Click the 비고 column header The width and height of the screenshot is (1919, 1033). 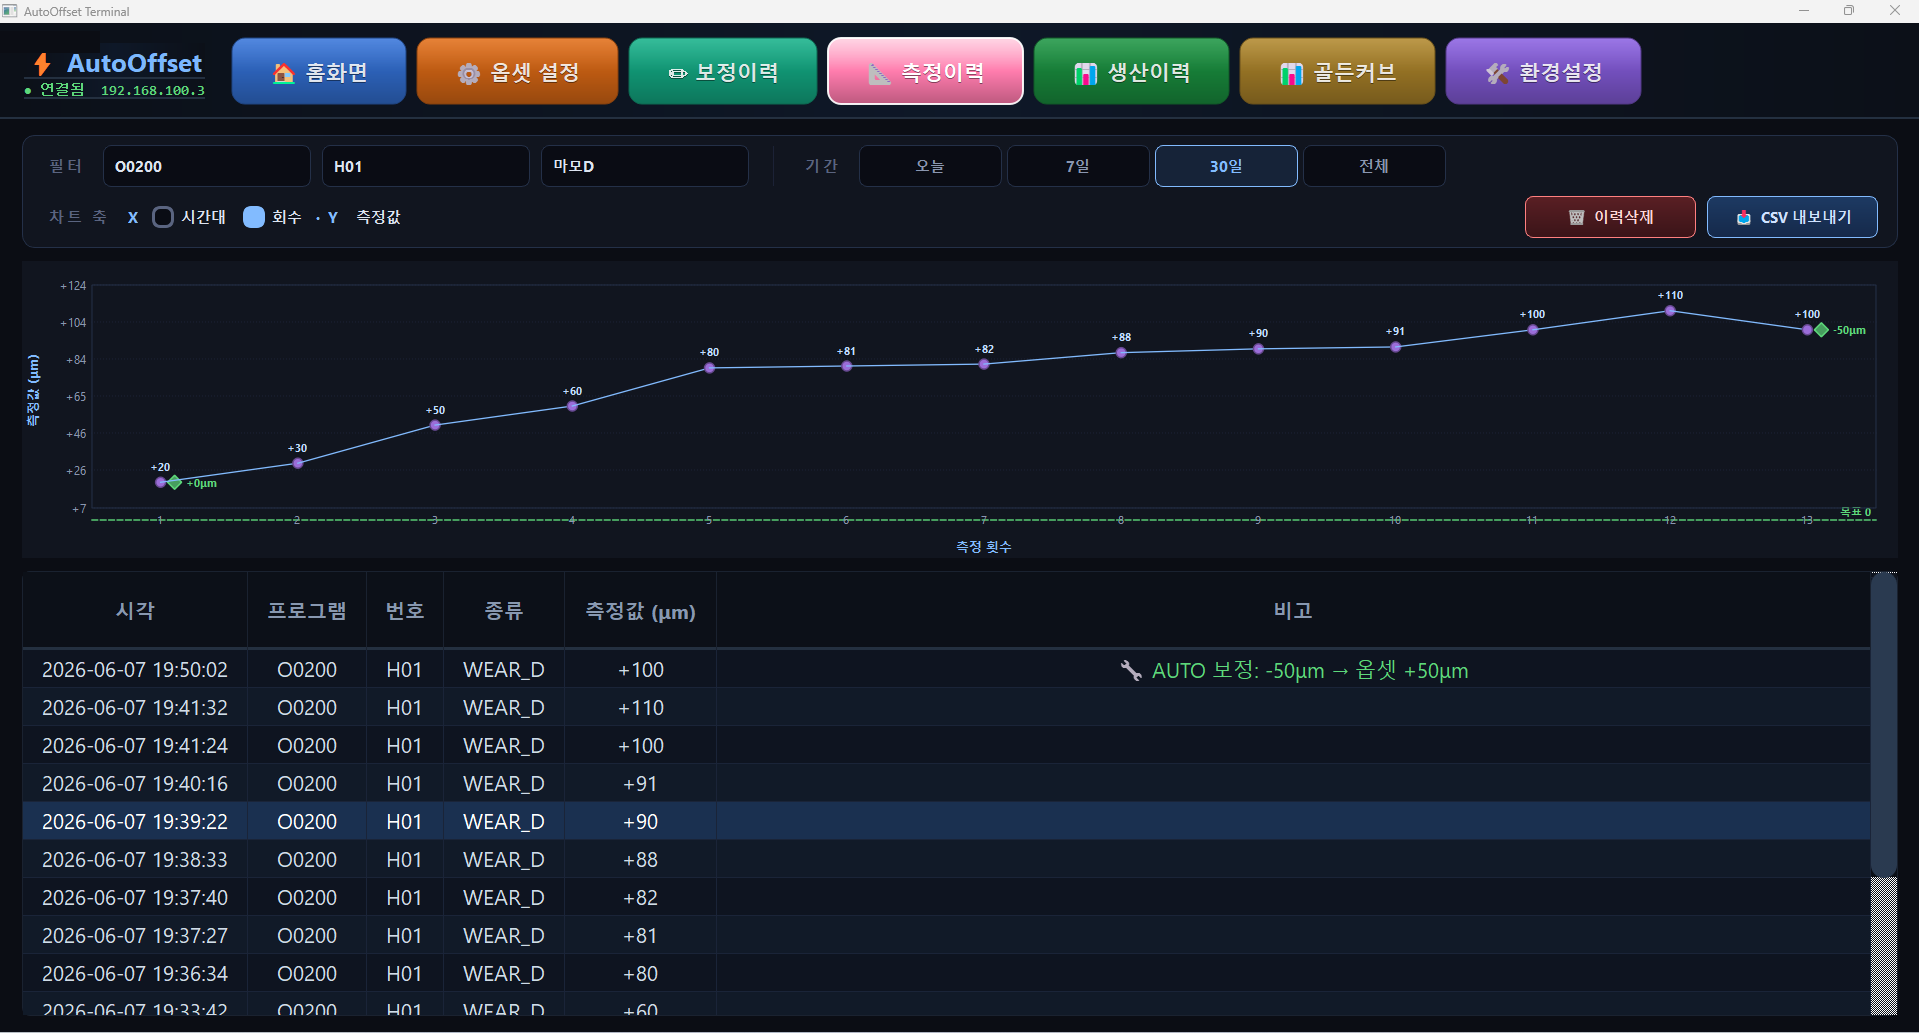[1293, 610]
